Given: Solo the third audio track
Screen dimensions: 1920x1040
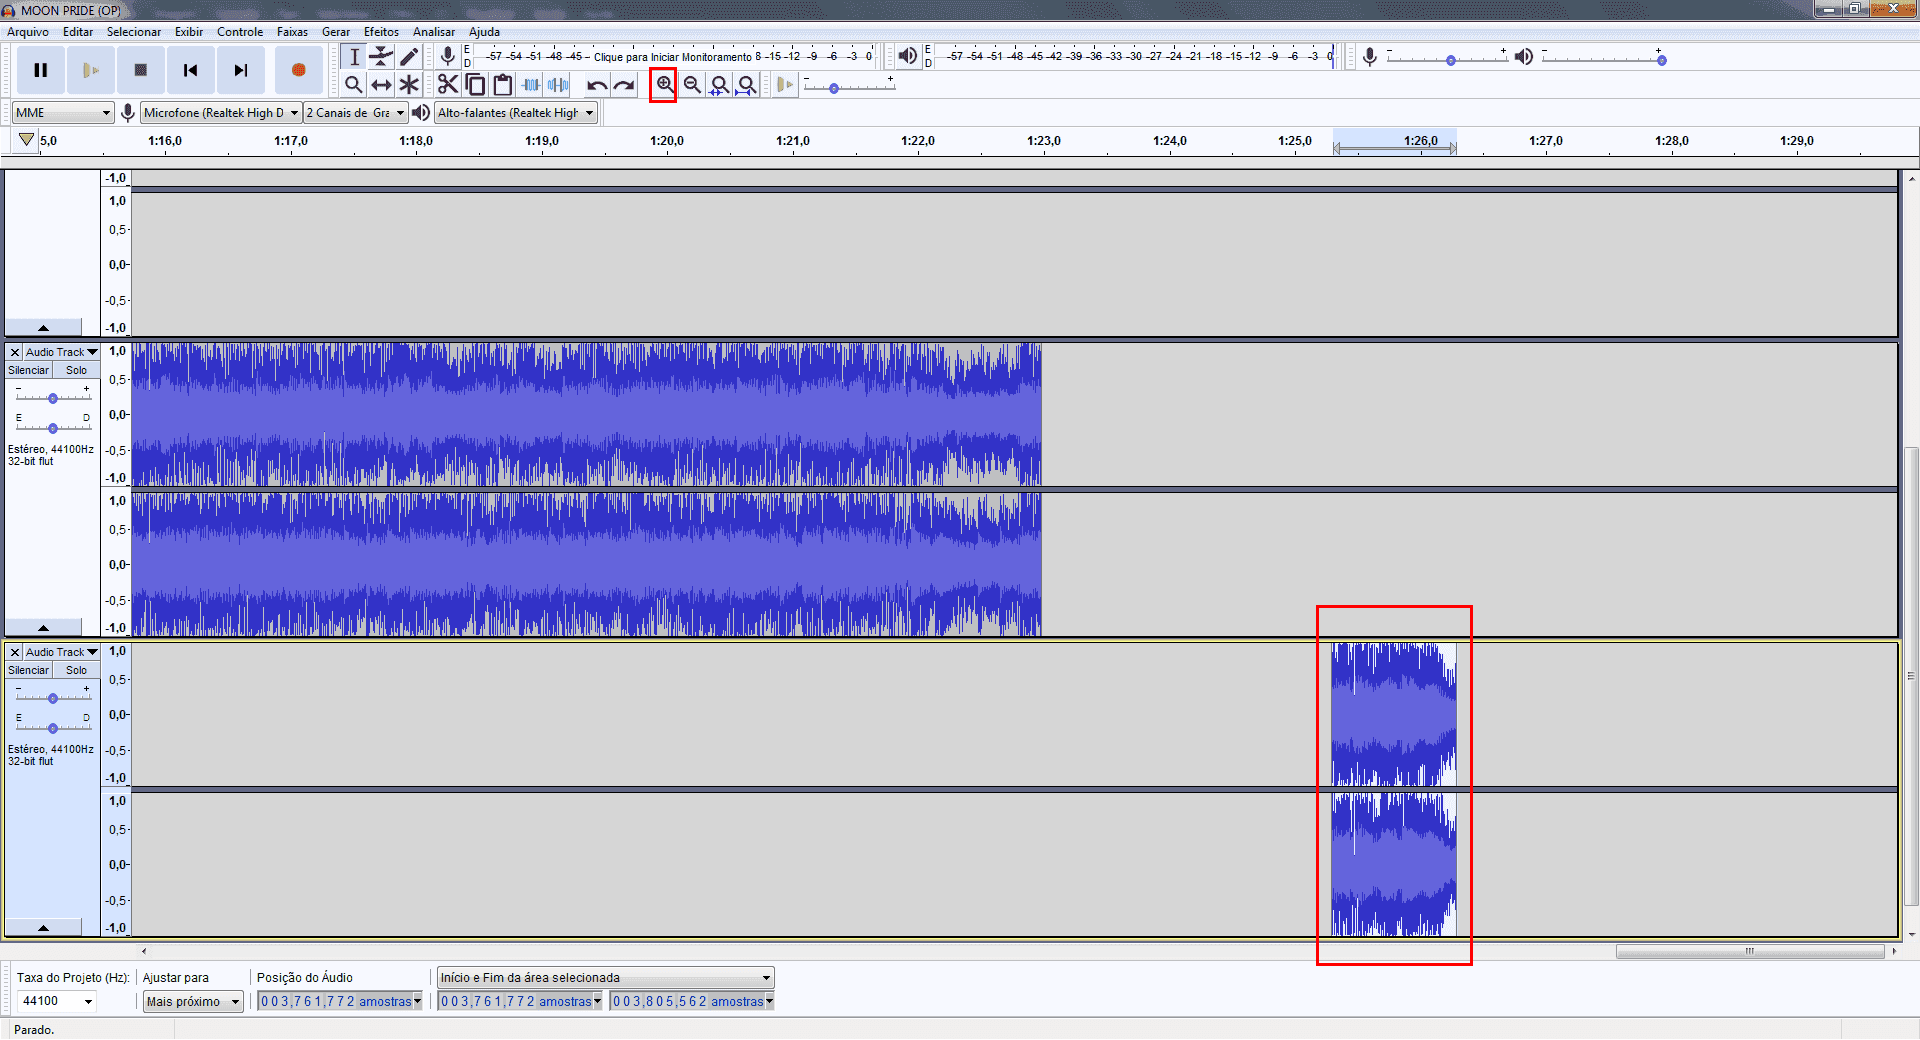Looking at the screenshot, I should pos(77,670).
